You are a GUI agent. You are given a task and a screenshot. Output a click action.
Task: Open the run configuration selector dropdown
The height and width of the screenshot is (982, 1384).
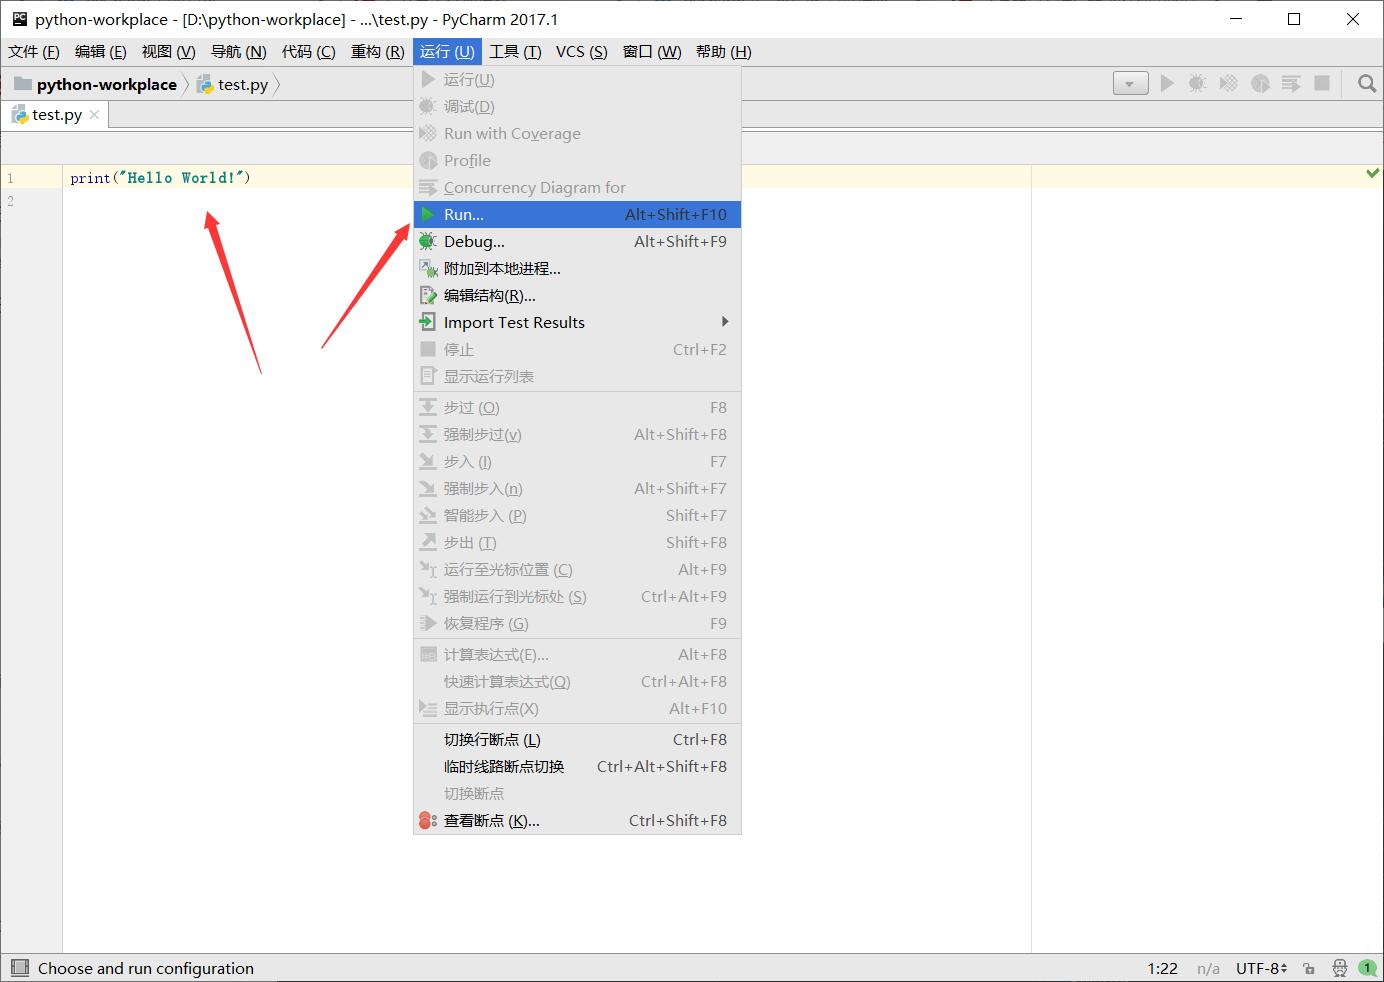tap(1130, 83)
